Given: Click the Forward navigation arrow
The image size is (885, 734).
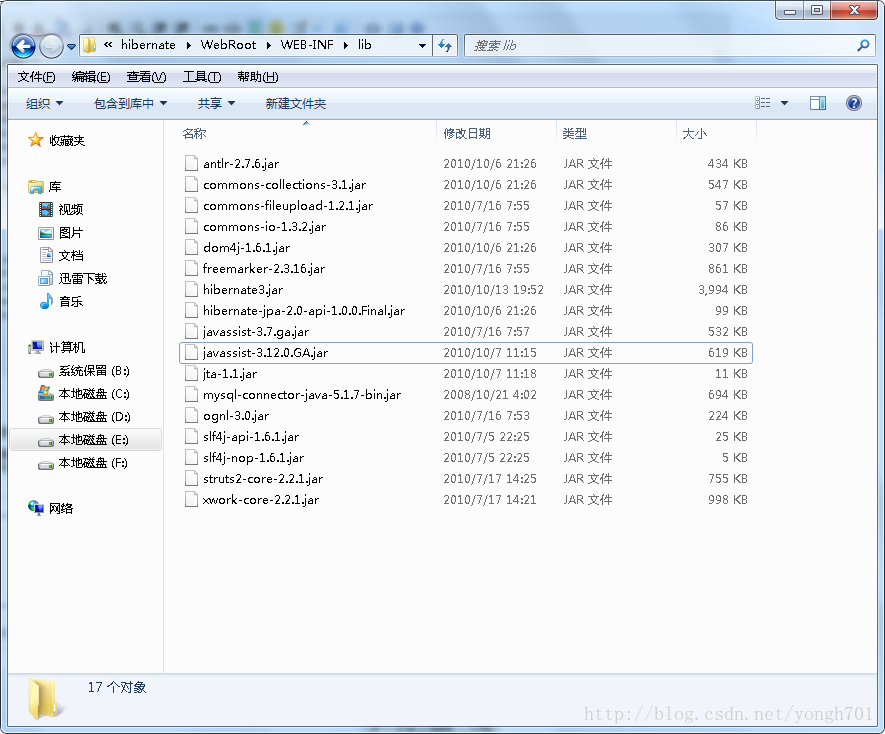Looking at the screenshot, I should [51, 46].
